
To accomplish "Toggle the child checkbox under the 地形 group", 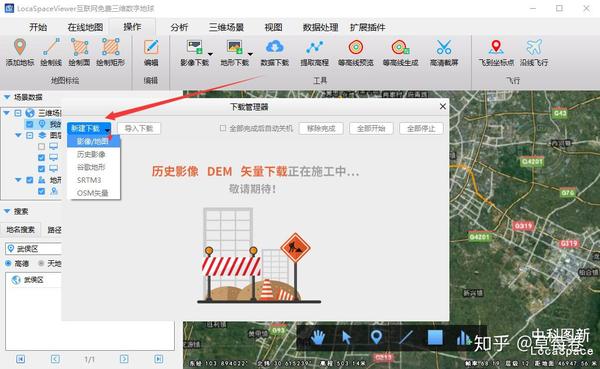I will coord(41,191).
